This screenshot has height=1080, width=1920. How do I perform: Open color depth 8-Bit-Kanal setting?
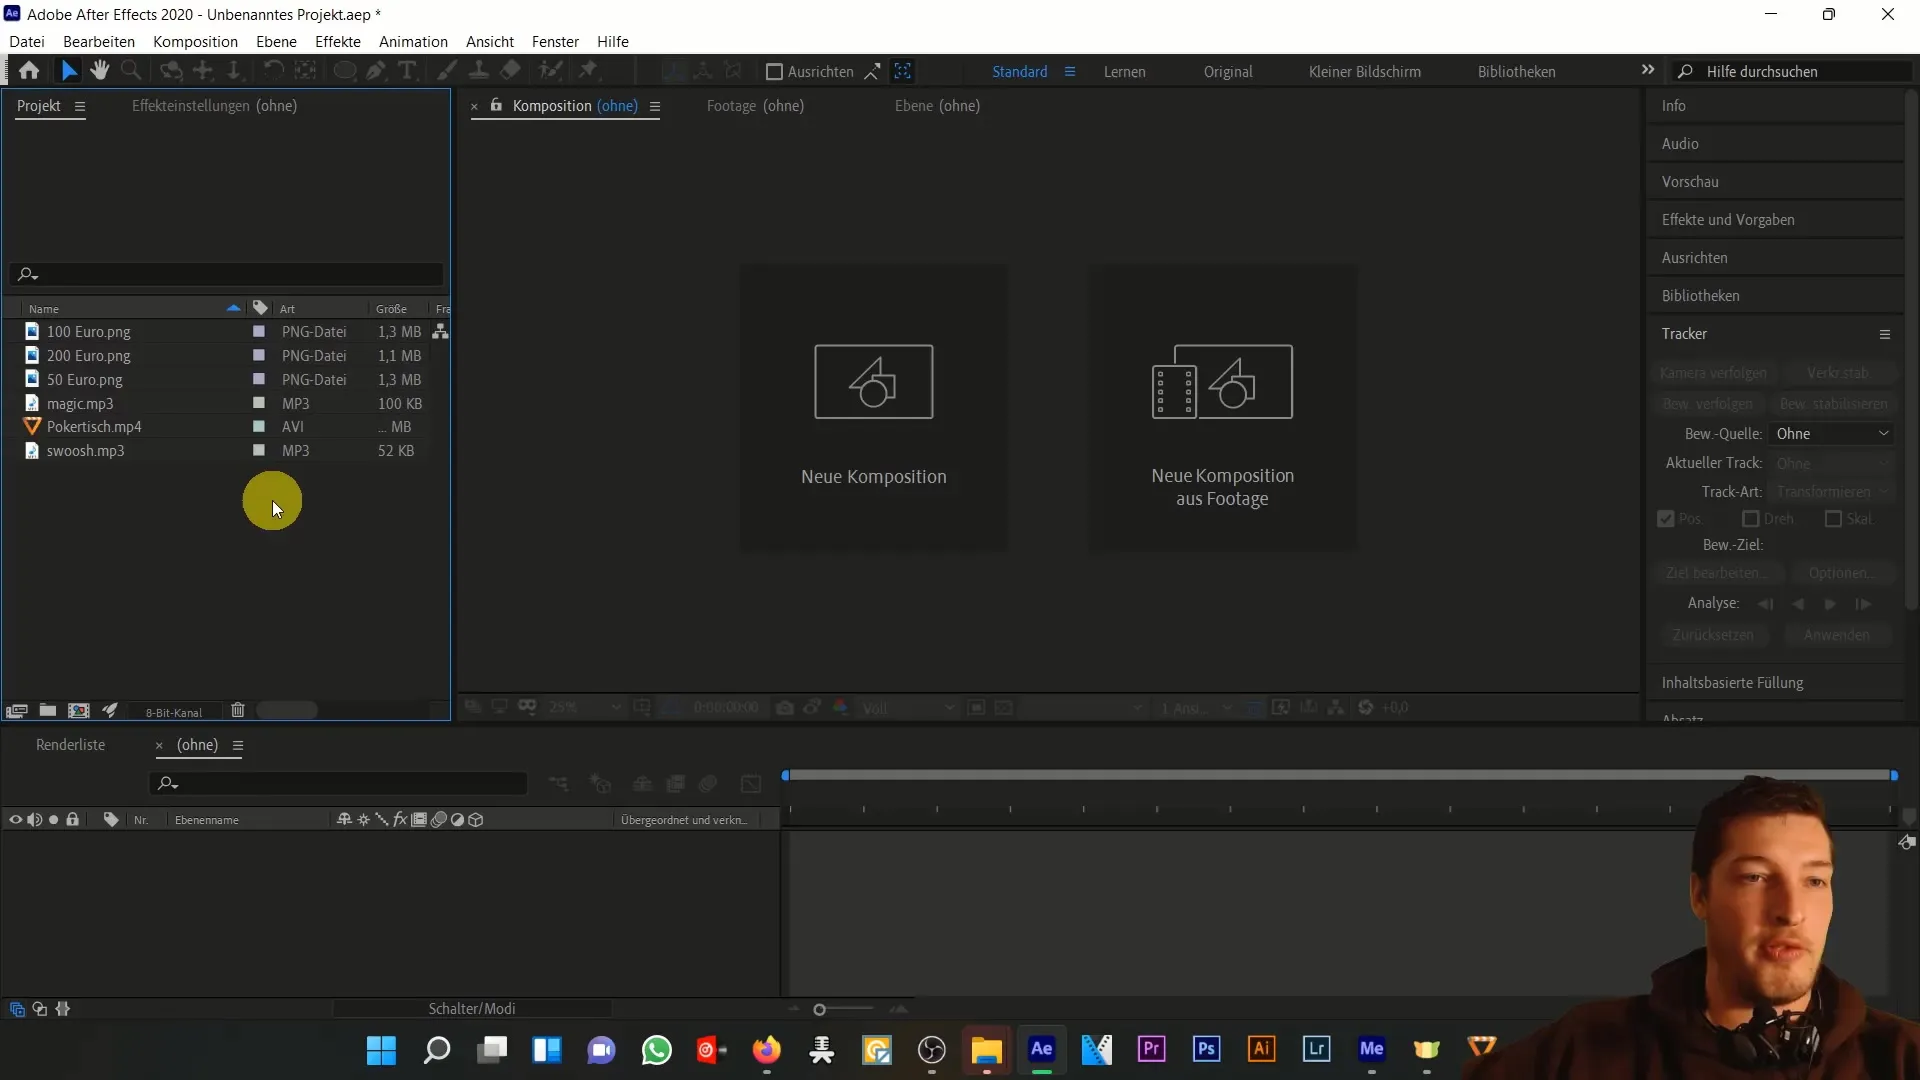(x=174, y=712)
